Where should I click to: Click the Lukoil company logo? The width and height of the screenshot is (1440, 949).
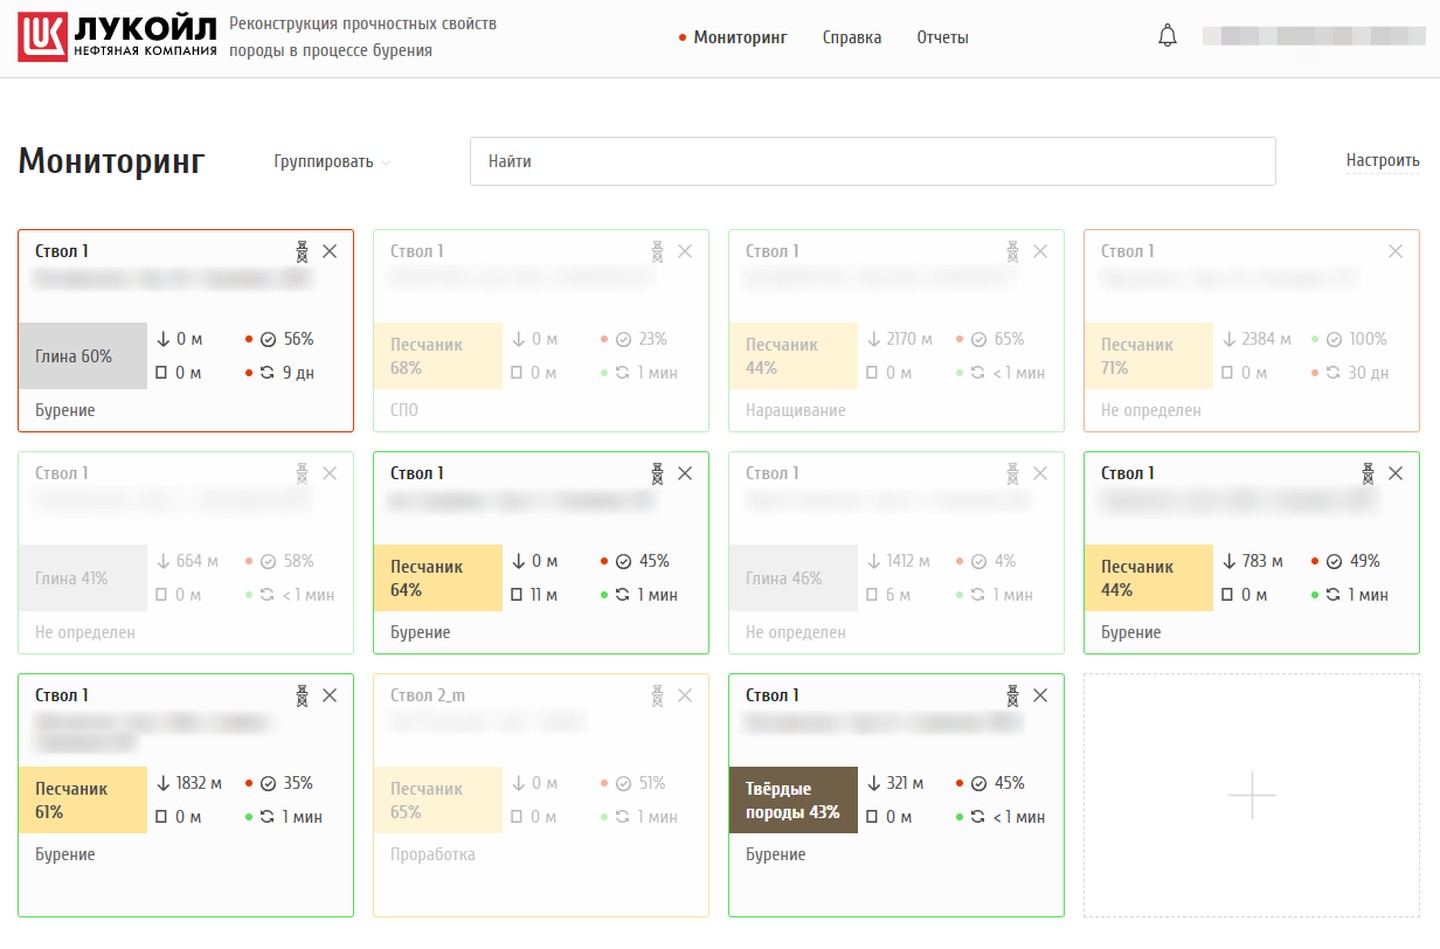click(117, 37)
